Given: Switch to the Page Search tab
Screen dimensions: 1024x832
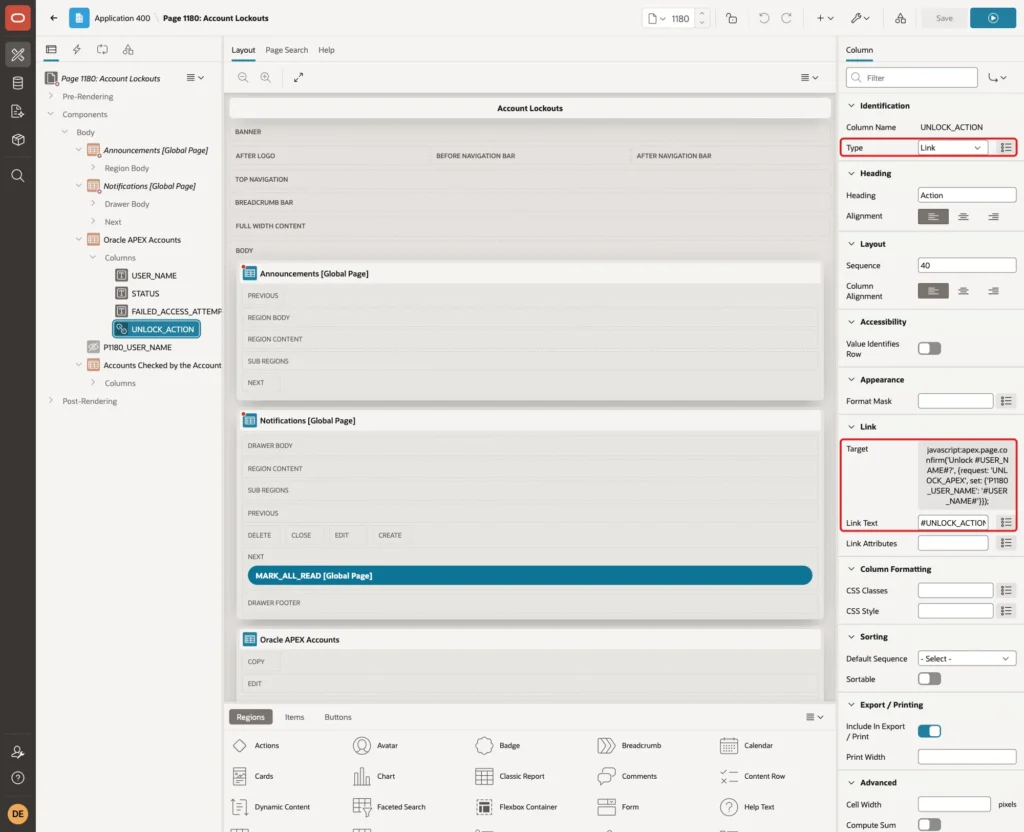Looking at the screenshot, I should (x=286, y=50).
